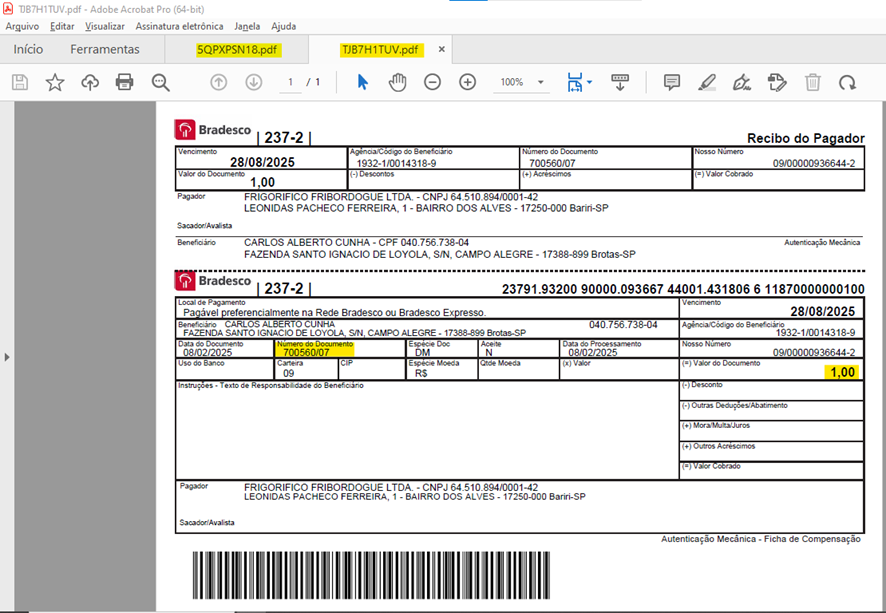Go to next page arrow

pos(254,82)
